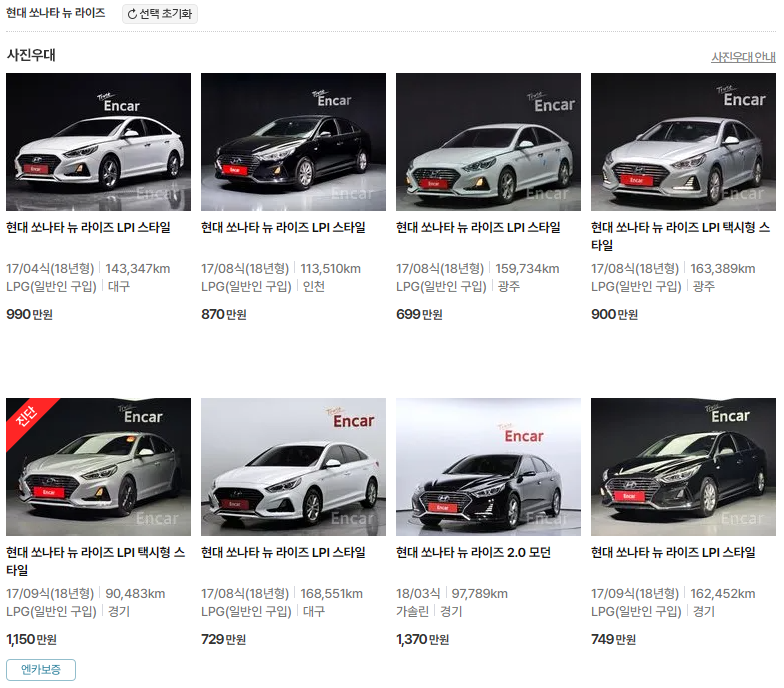The height and width of the screenshot is (688, 784).
Task: Click the 인천 location text
Action: 314,286
